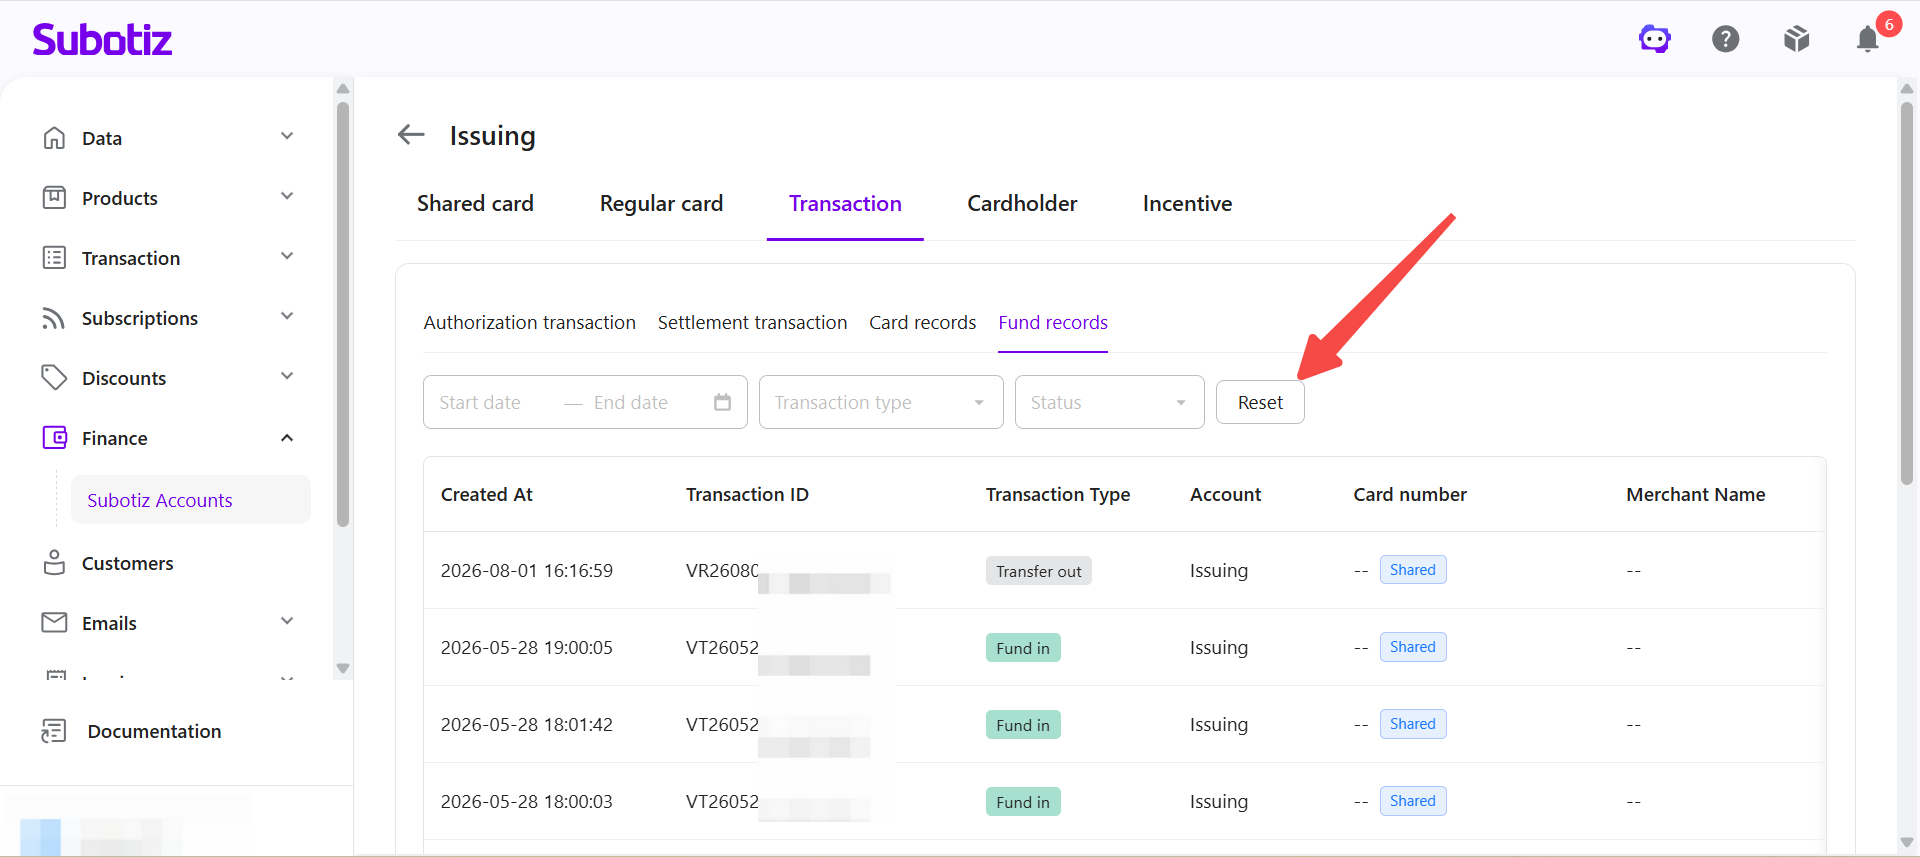The width and height of the screenshot is (1920, 857).
Task: Click the Subotiz logo
Action: pyautogui.click(x=102, y=39)
